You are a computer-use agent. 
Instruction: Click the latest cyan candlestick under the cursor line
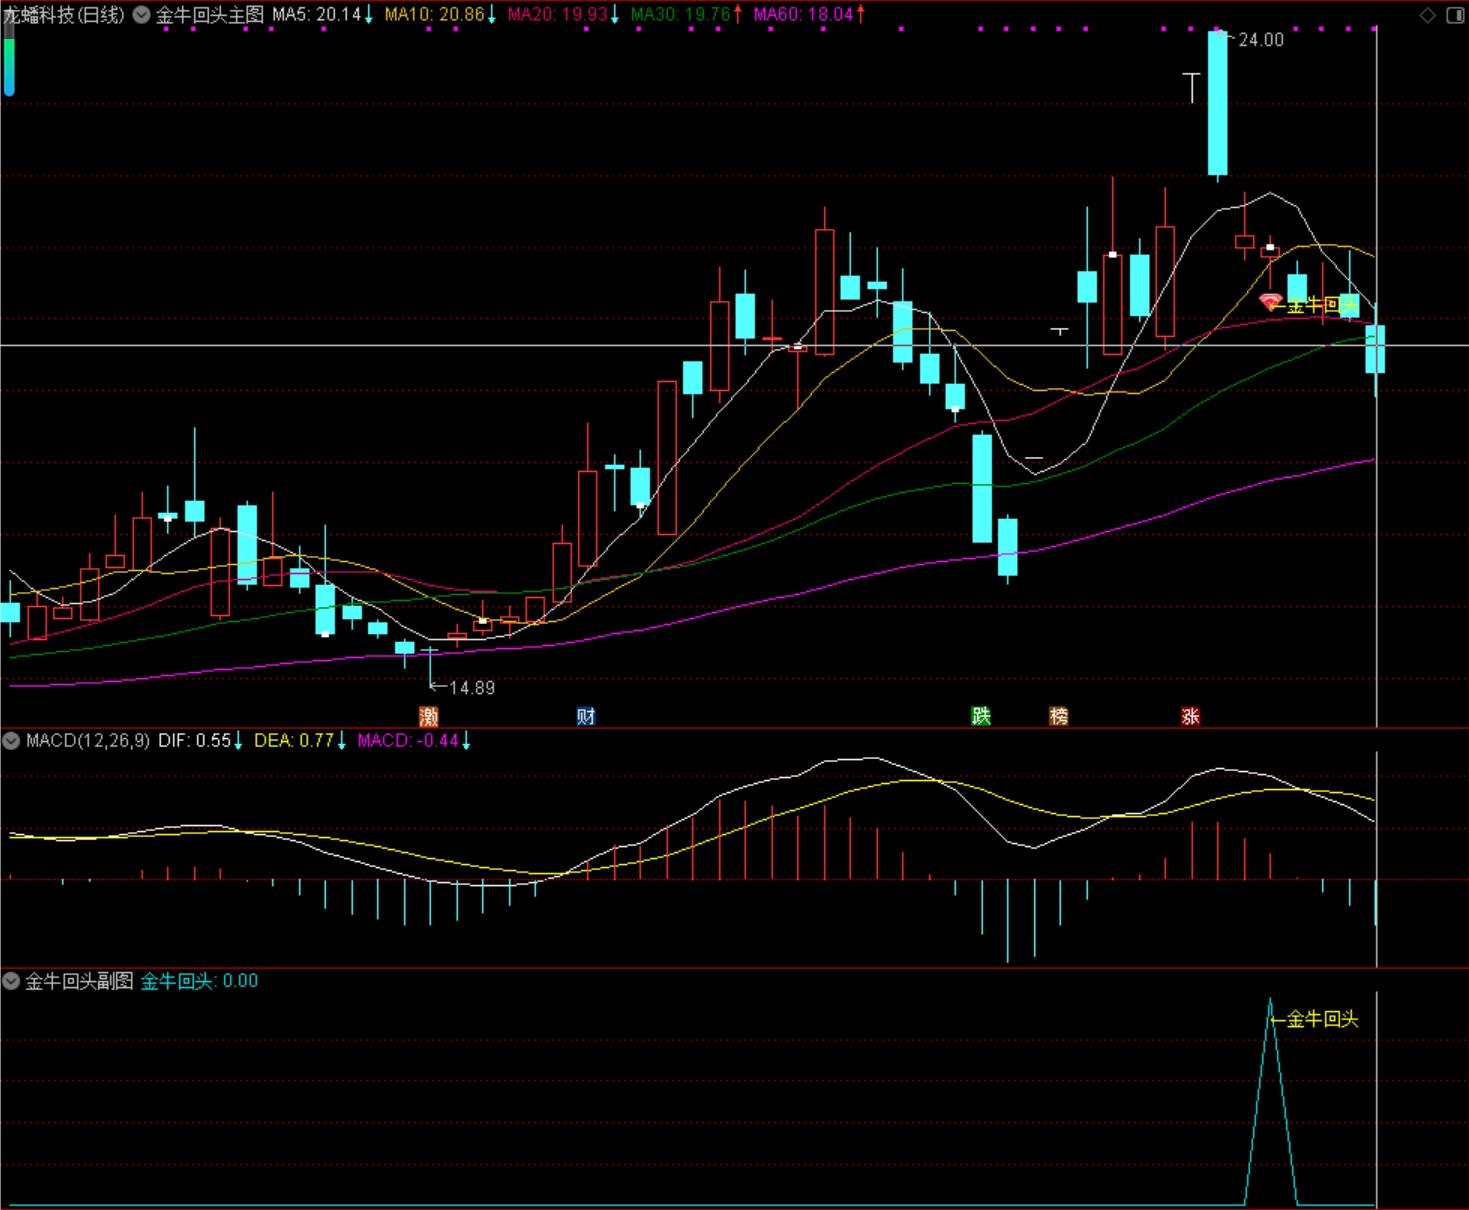(1375, 350)
